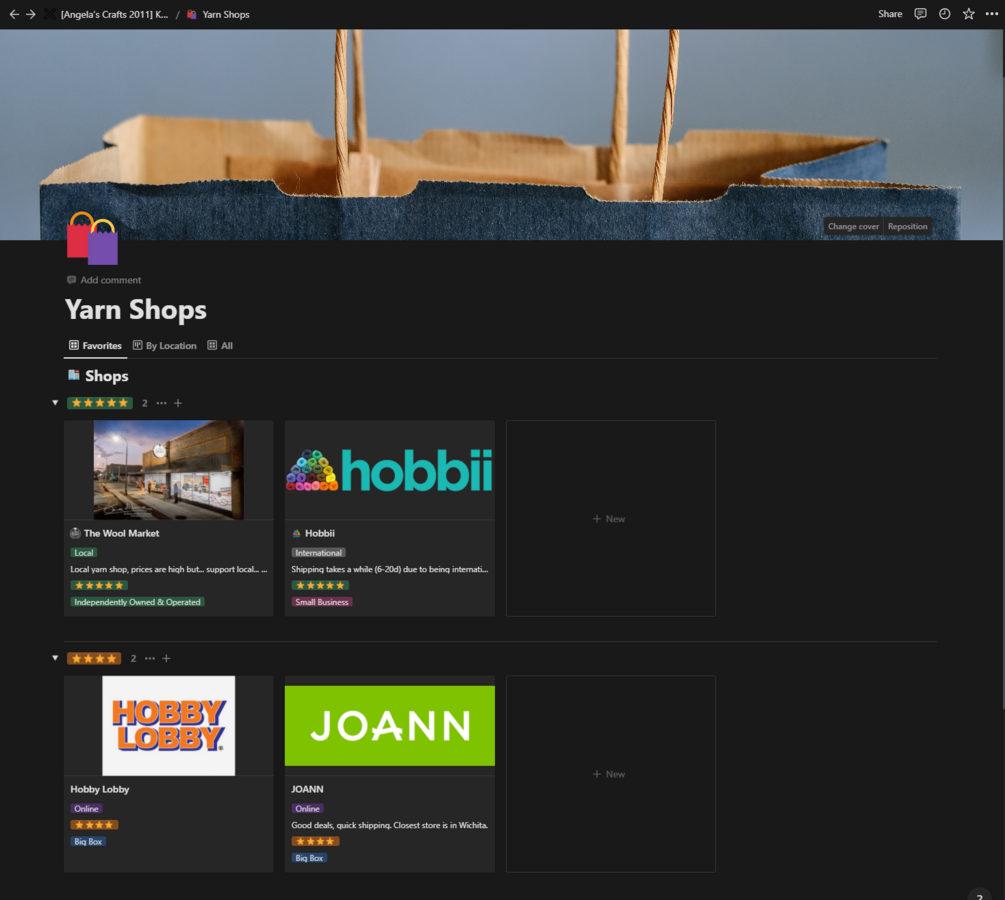Open the Hobby Lobby logo thumbnail

click(169, 726)
